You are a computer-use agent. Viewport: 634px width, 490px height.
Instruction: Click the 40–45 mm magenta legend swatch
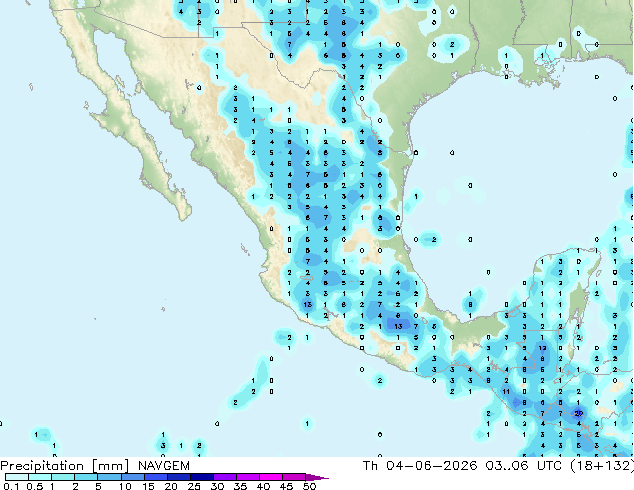[x=271, y=477]
